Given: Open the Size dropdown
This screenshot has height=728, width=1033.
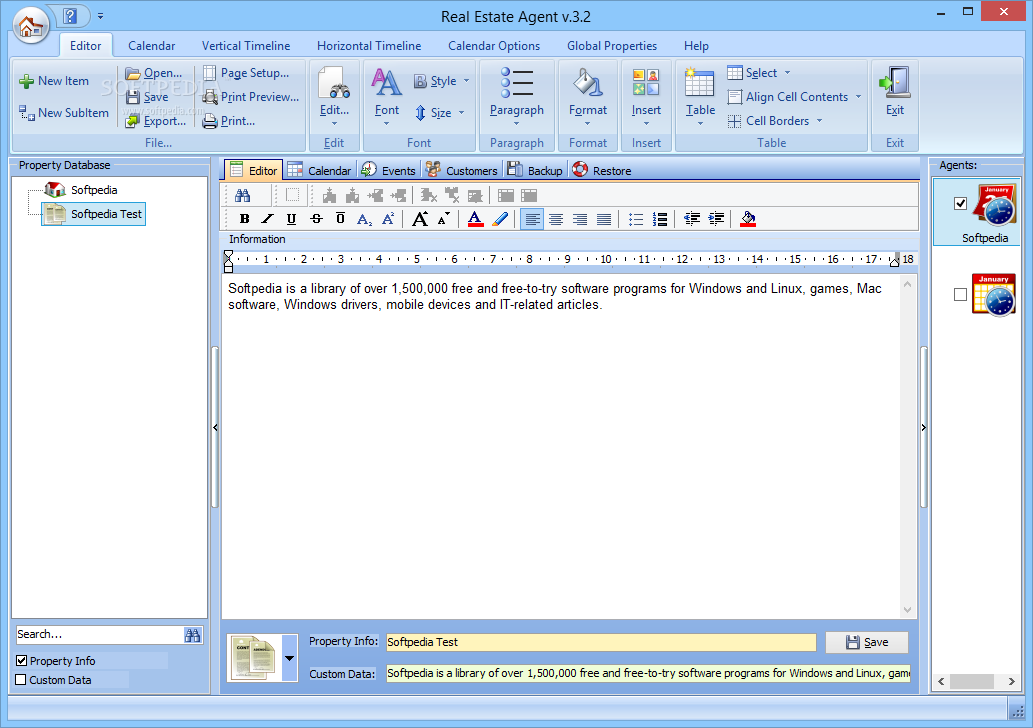Looking at the screenshot, I should point(439,113).
